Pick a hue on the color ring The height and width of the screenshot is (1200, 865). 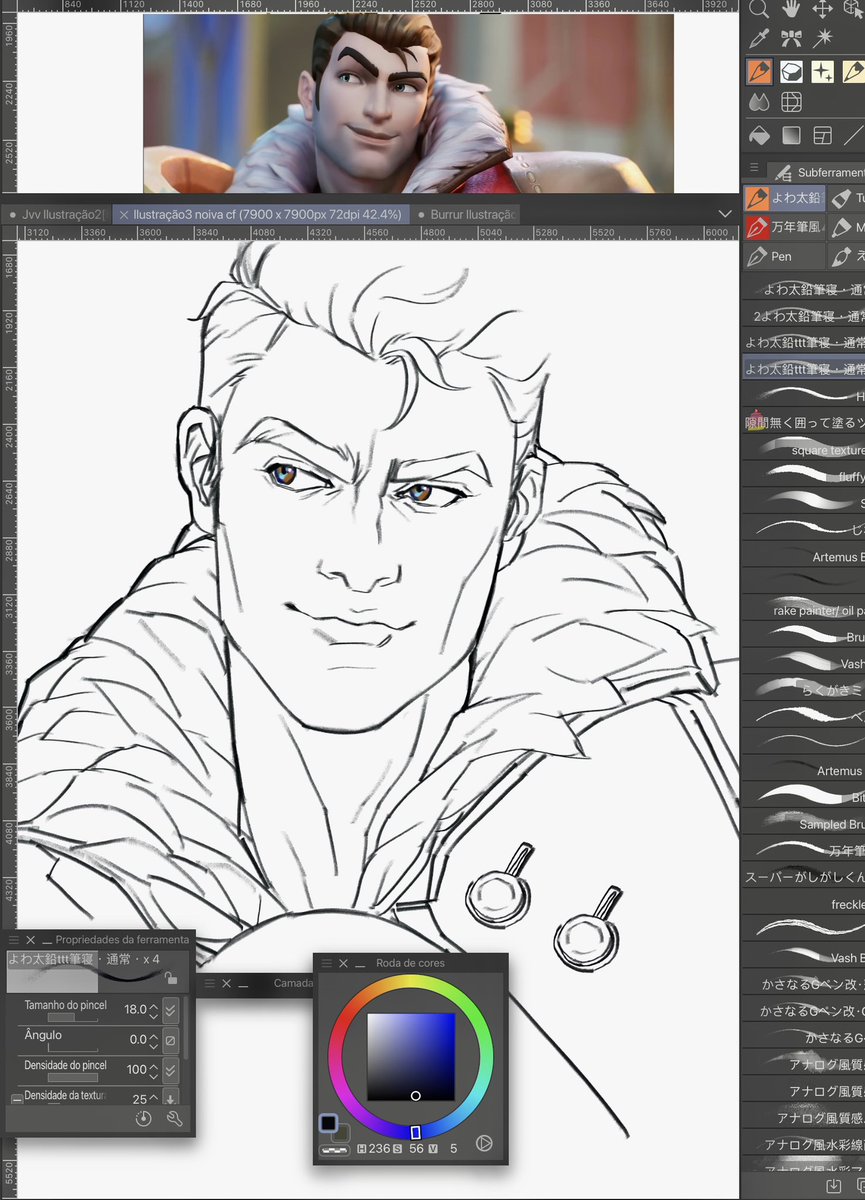coord(411,1056)
